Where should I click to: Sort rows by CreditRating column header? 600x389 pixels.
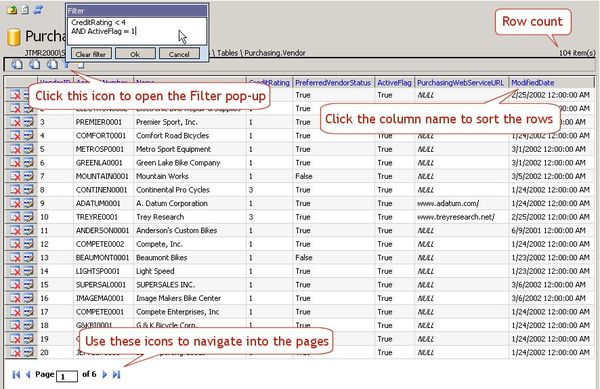[269, 83]
